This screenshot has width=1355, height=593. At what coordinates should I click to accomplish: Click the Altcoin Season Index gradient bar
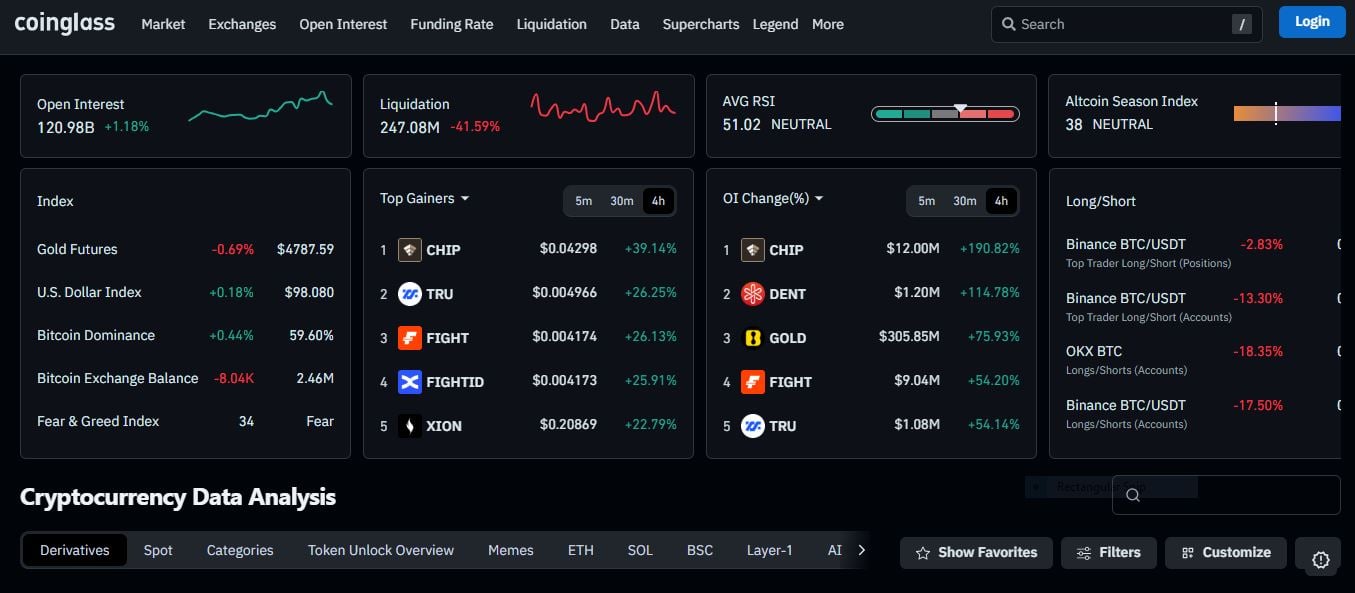1287,113
